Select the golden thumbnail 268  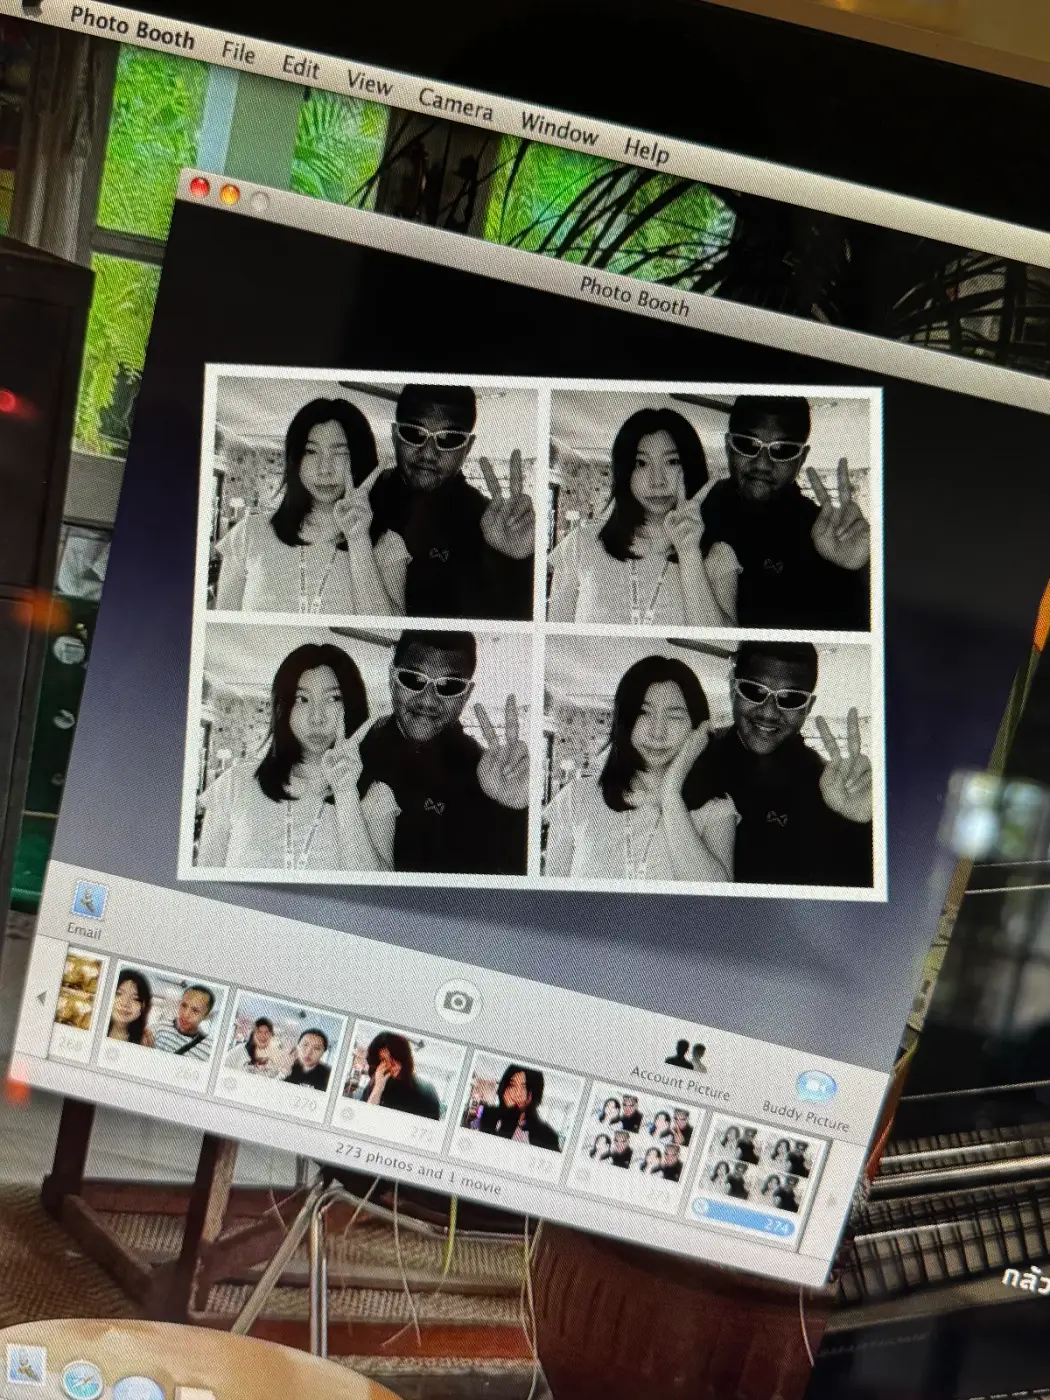(78, 1003)
